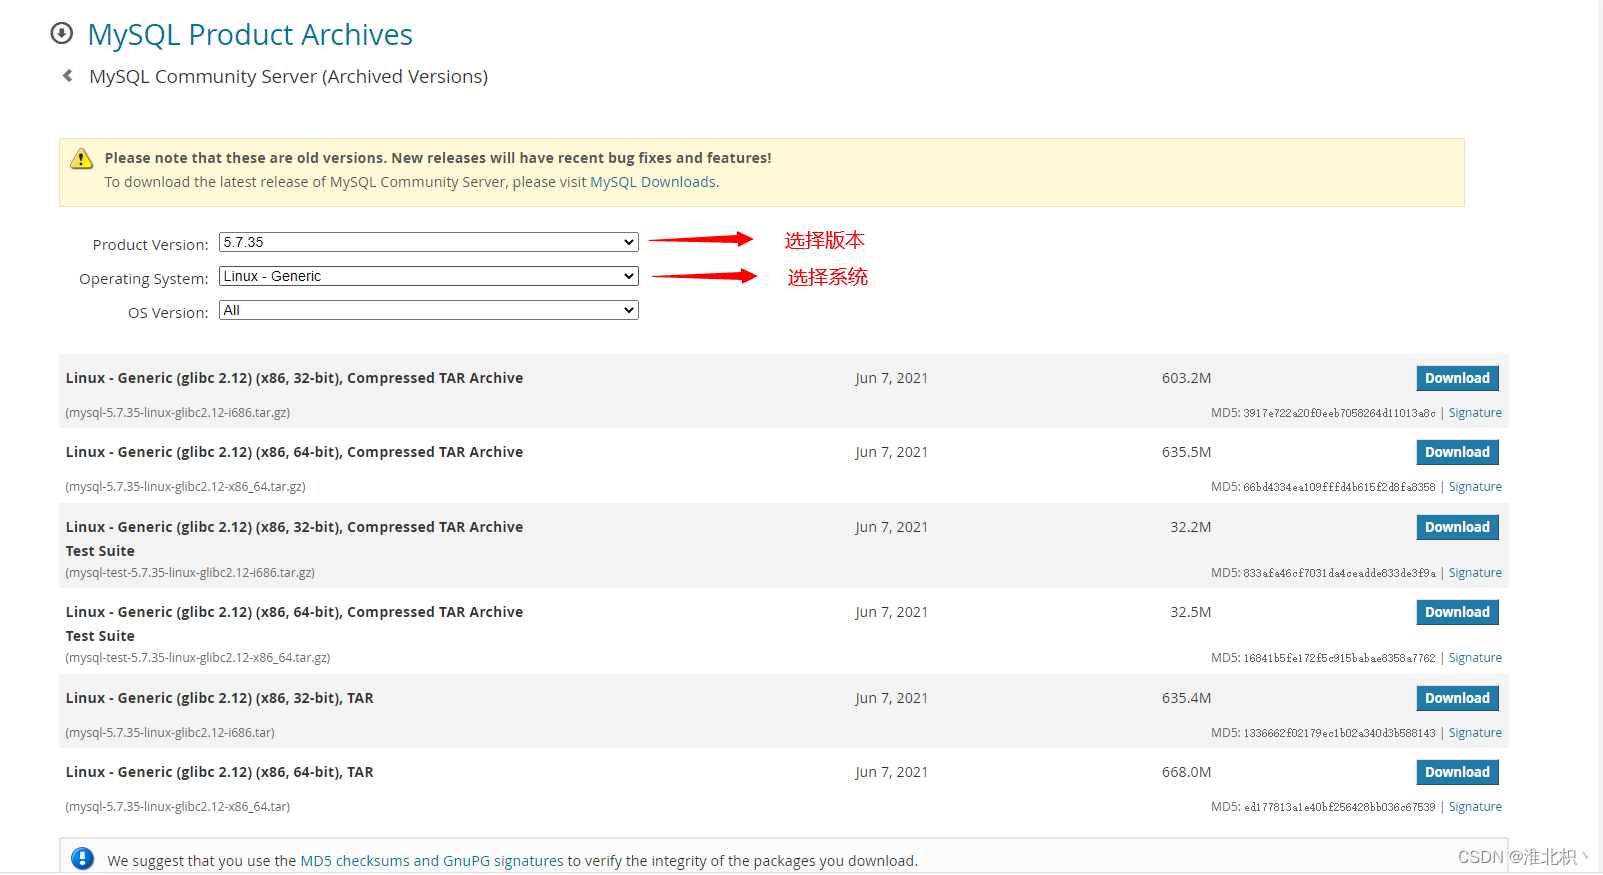Click the yellow warning triangle icon
This screenshot has height=875, width=1603.
(x=82, y=158)
